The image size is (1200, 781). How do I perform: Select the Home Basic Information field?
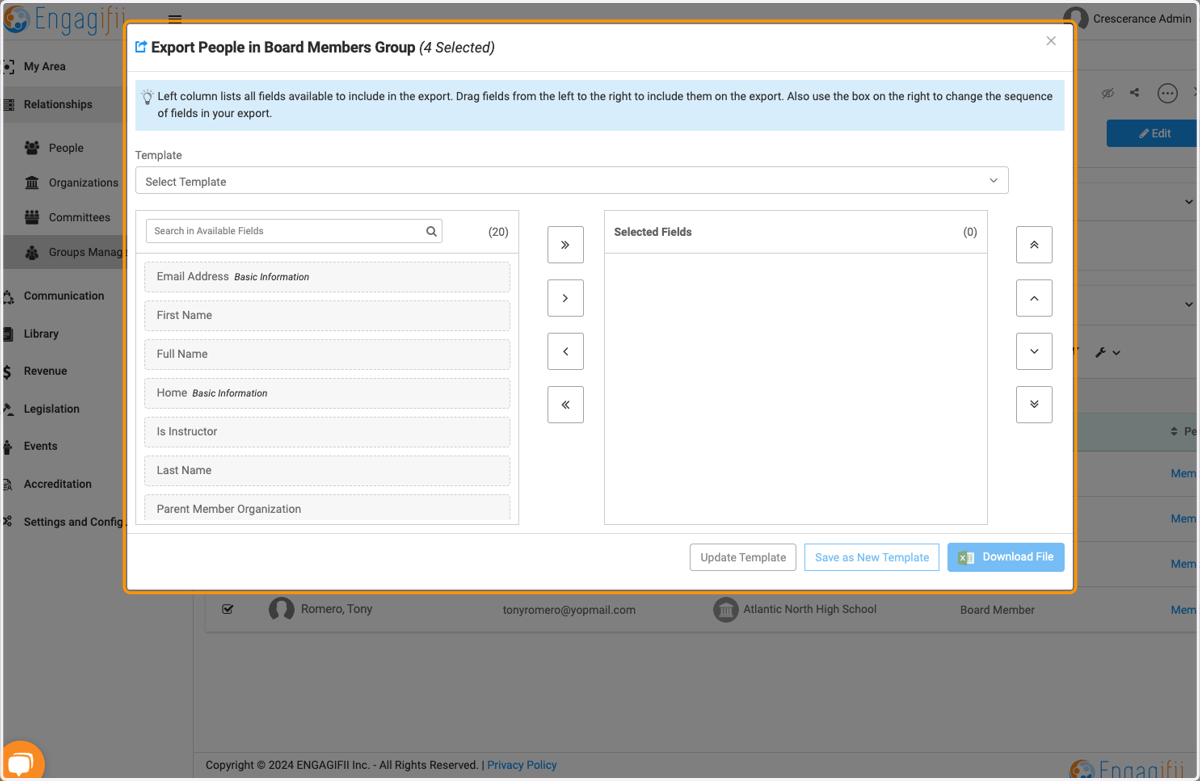(x=327, y=393)
